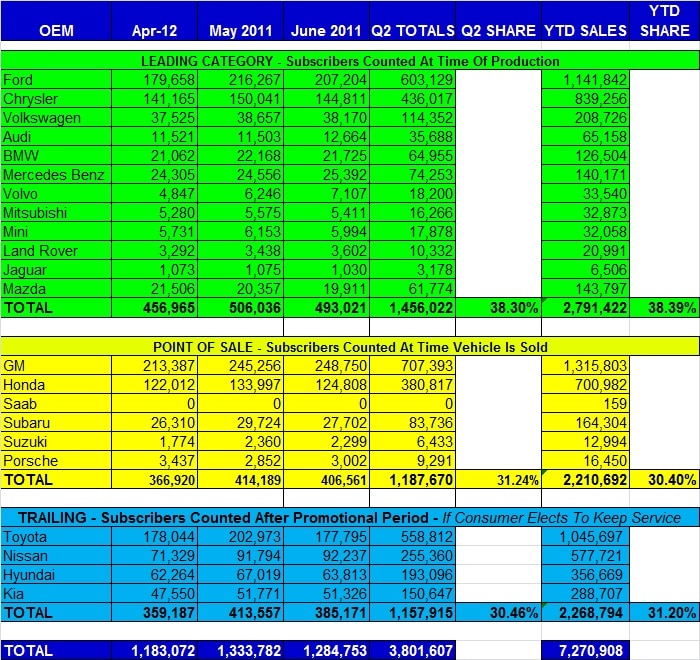Select grand total Q2 value 3,801,607
The width and height of the screenshot is (700, 660).
421,651
